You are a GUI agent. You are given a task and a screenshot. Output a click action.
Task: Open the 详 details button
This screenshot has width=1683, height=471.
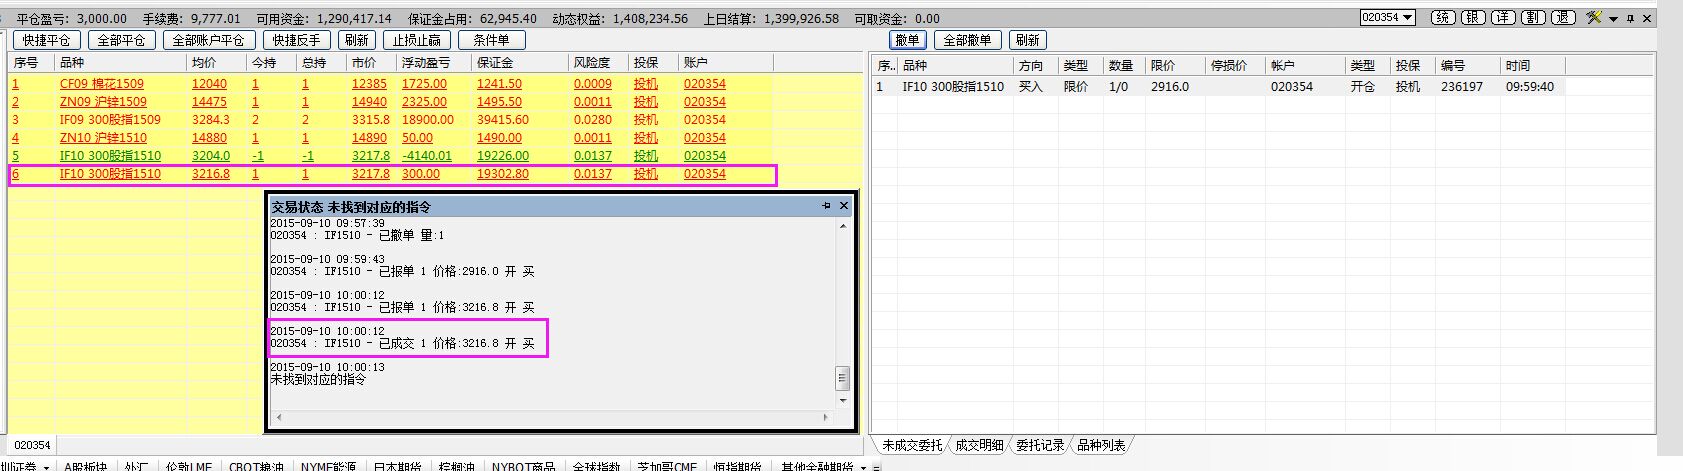(1503, 18)
